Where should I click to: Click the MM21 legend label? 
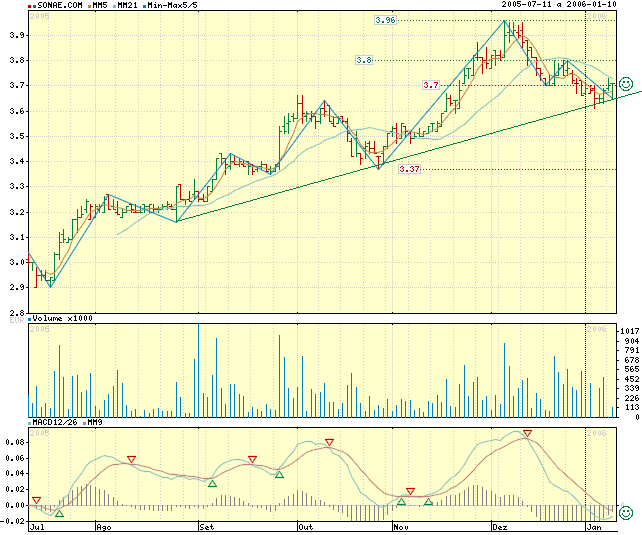[x=127, y=5]
